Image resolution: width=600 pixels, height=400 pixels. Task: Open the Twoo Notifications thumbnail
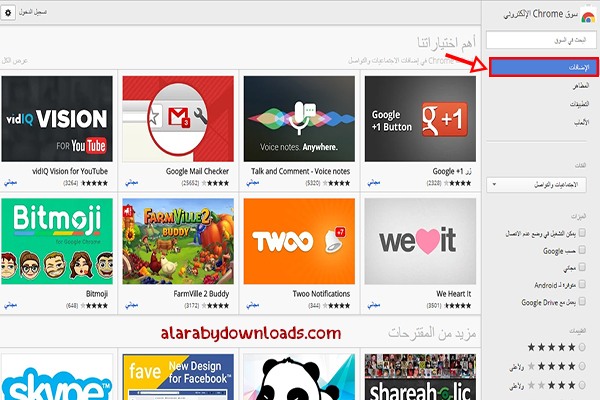(x=299, y=241)
